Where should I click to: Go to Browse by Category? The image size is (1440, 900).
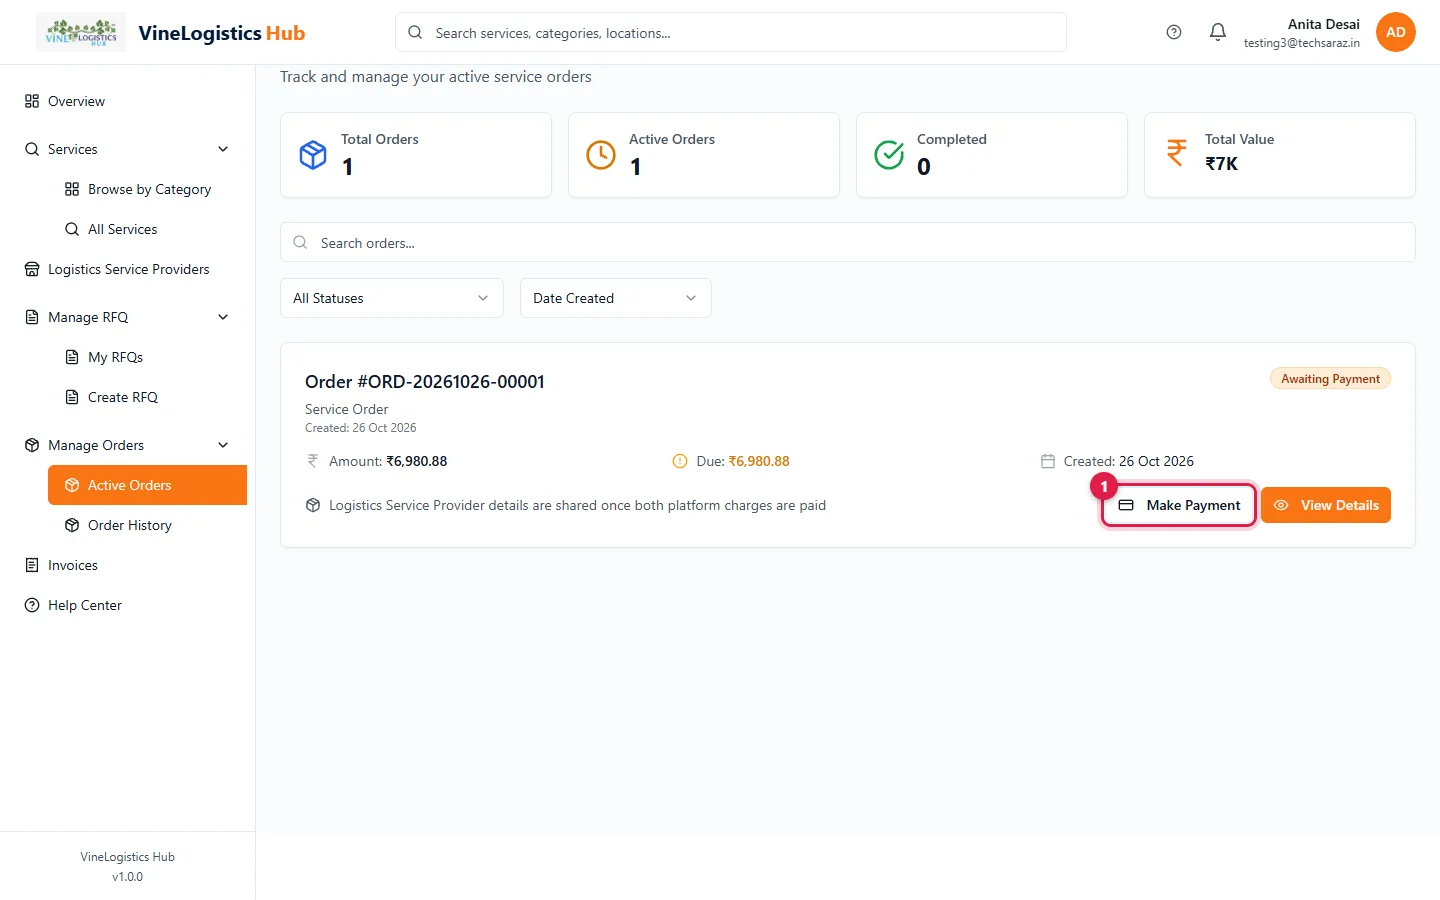(x=147, y=189)
